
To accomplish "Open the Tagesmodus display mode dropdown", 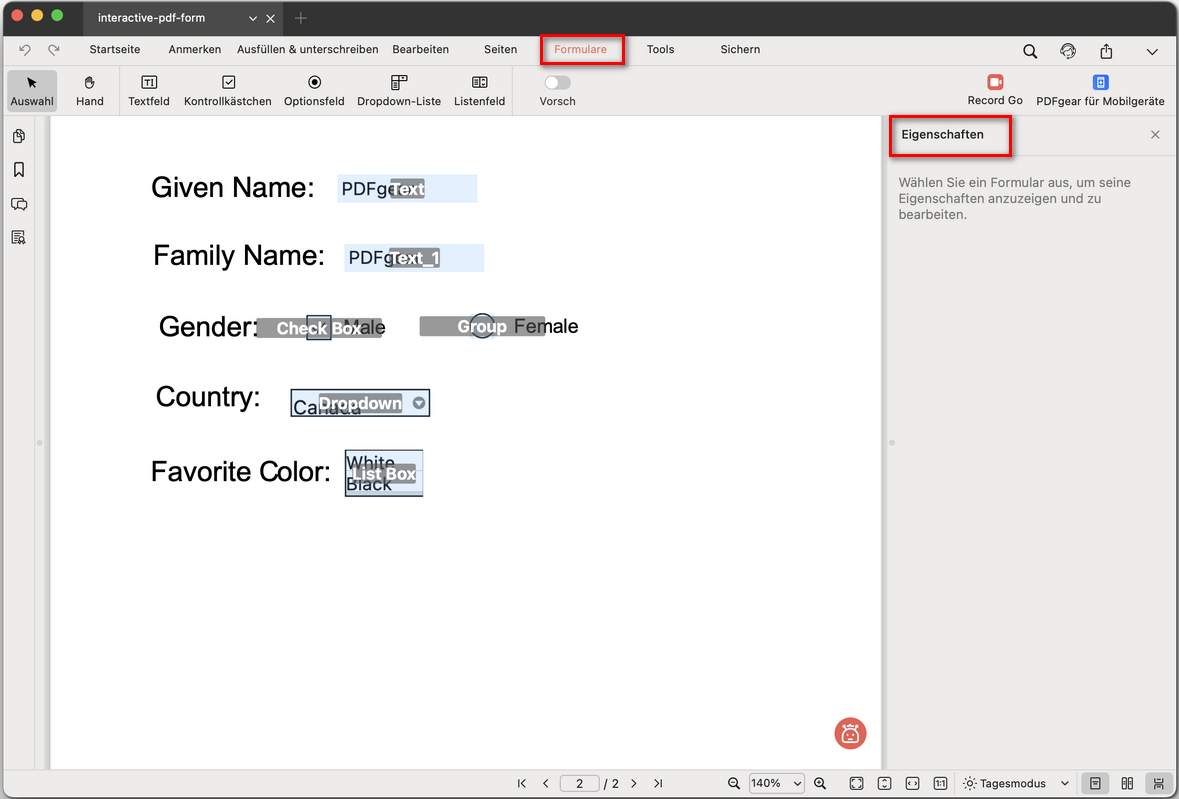I will [1016, 784].
